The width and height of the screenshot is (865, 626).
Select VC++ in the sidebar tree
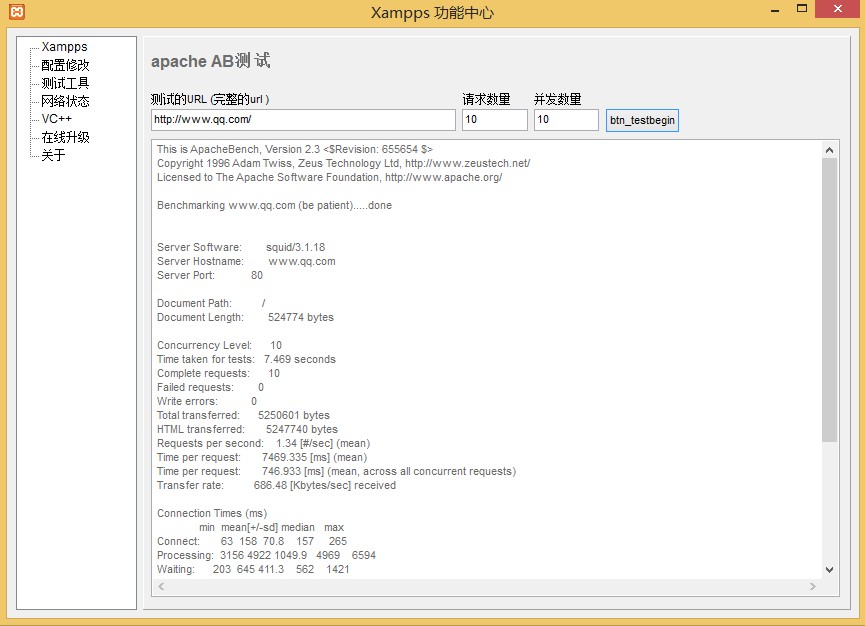pyautogui.click(x=57, y=119)
